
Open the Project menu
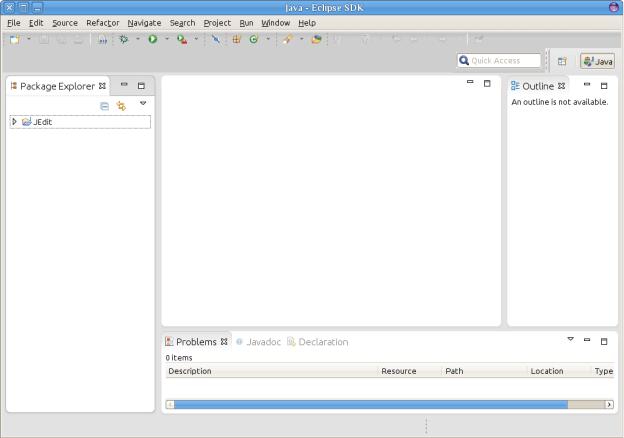pyautogui.click(x=217, y=23)
